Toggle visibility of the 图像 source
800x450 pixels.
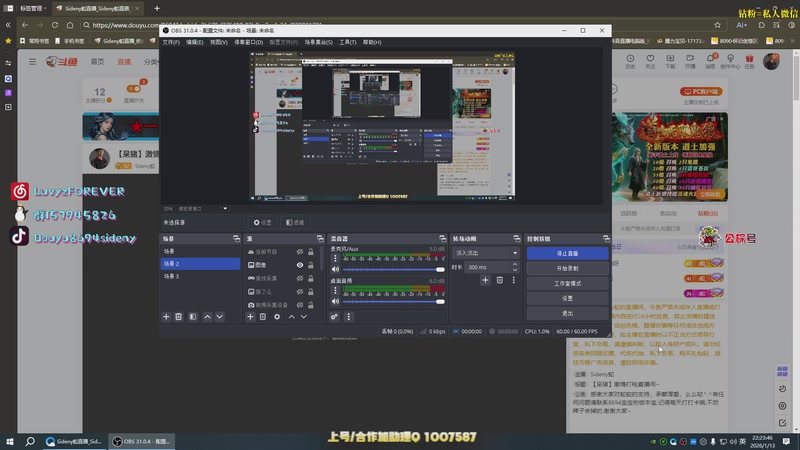(300, 265)
